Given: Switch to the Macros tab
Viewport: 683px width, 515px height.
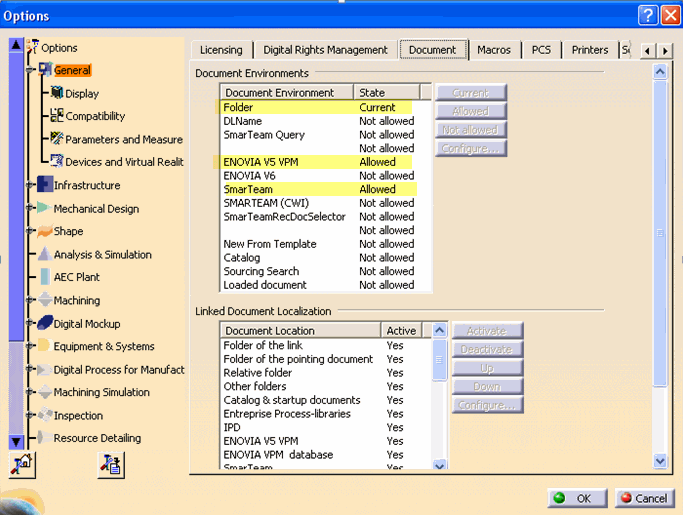Looking at the screenshot, I should 494,50.
